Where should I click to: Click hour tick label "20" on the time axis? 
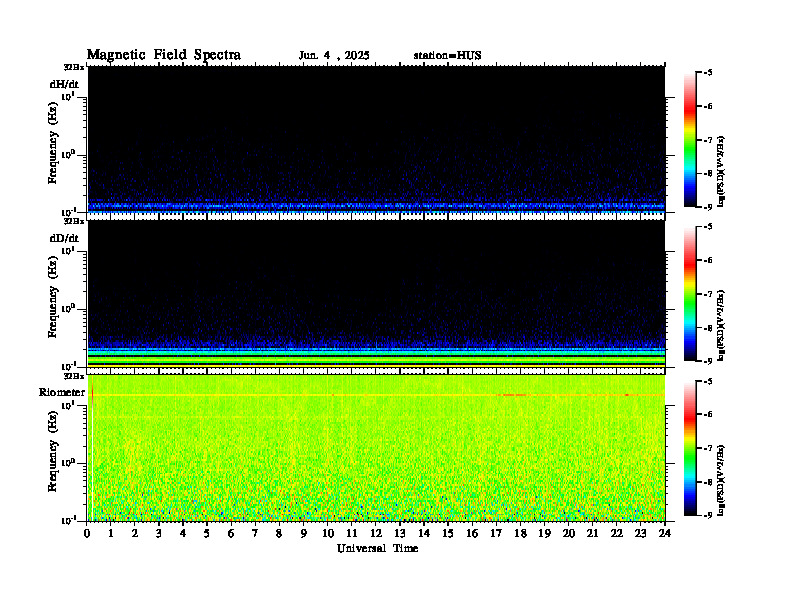coord(569,533)
